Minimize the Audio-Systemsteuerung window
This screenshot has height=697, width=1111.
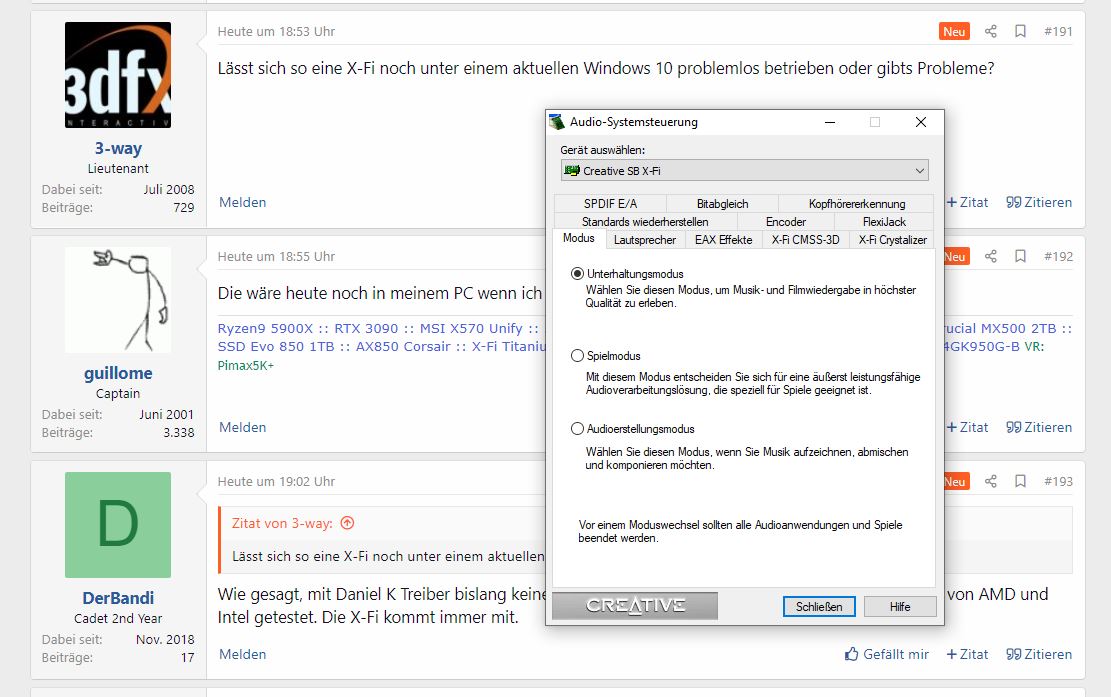(x=830, y=122)
